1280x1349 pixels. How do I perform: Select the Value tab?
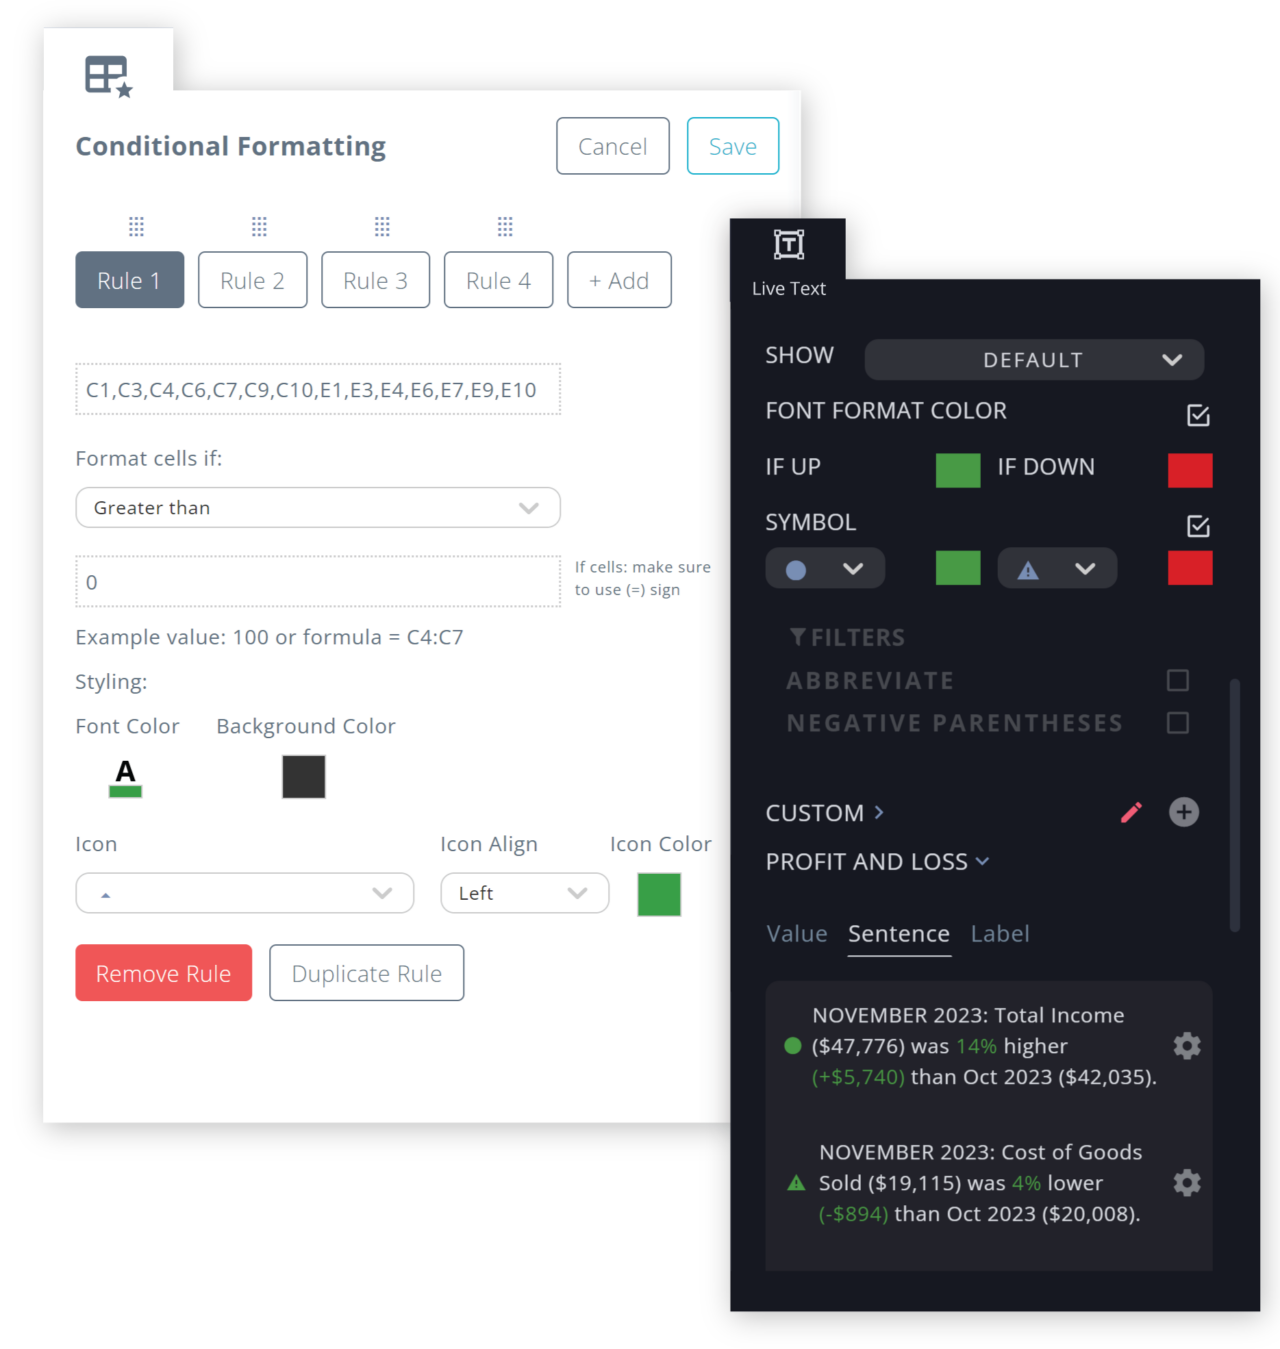pos(796,933)
